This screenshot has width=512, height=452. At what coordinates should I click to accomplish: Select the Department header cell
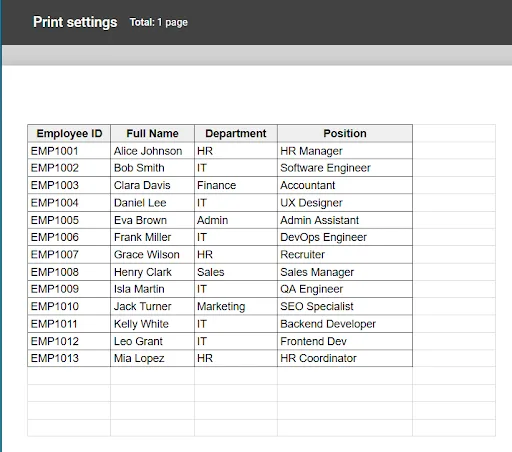click(236, 133)
